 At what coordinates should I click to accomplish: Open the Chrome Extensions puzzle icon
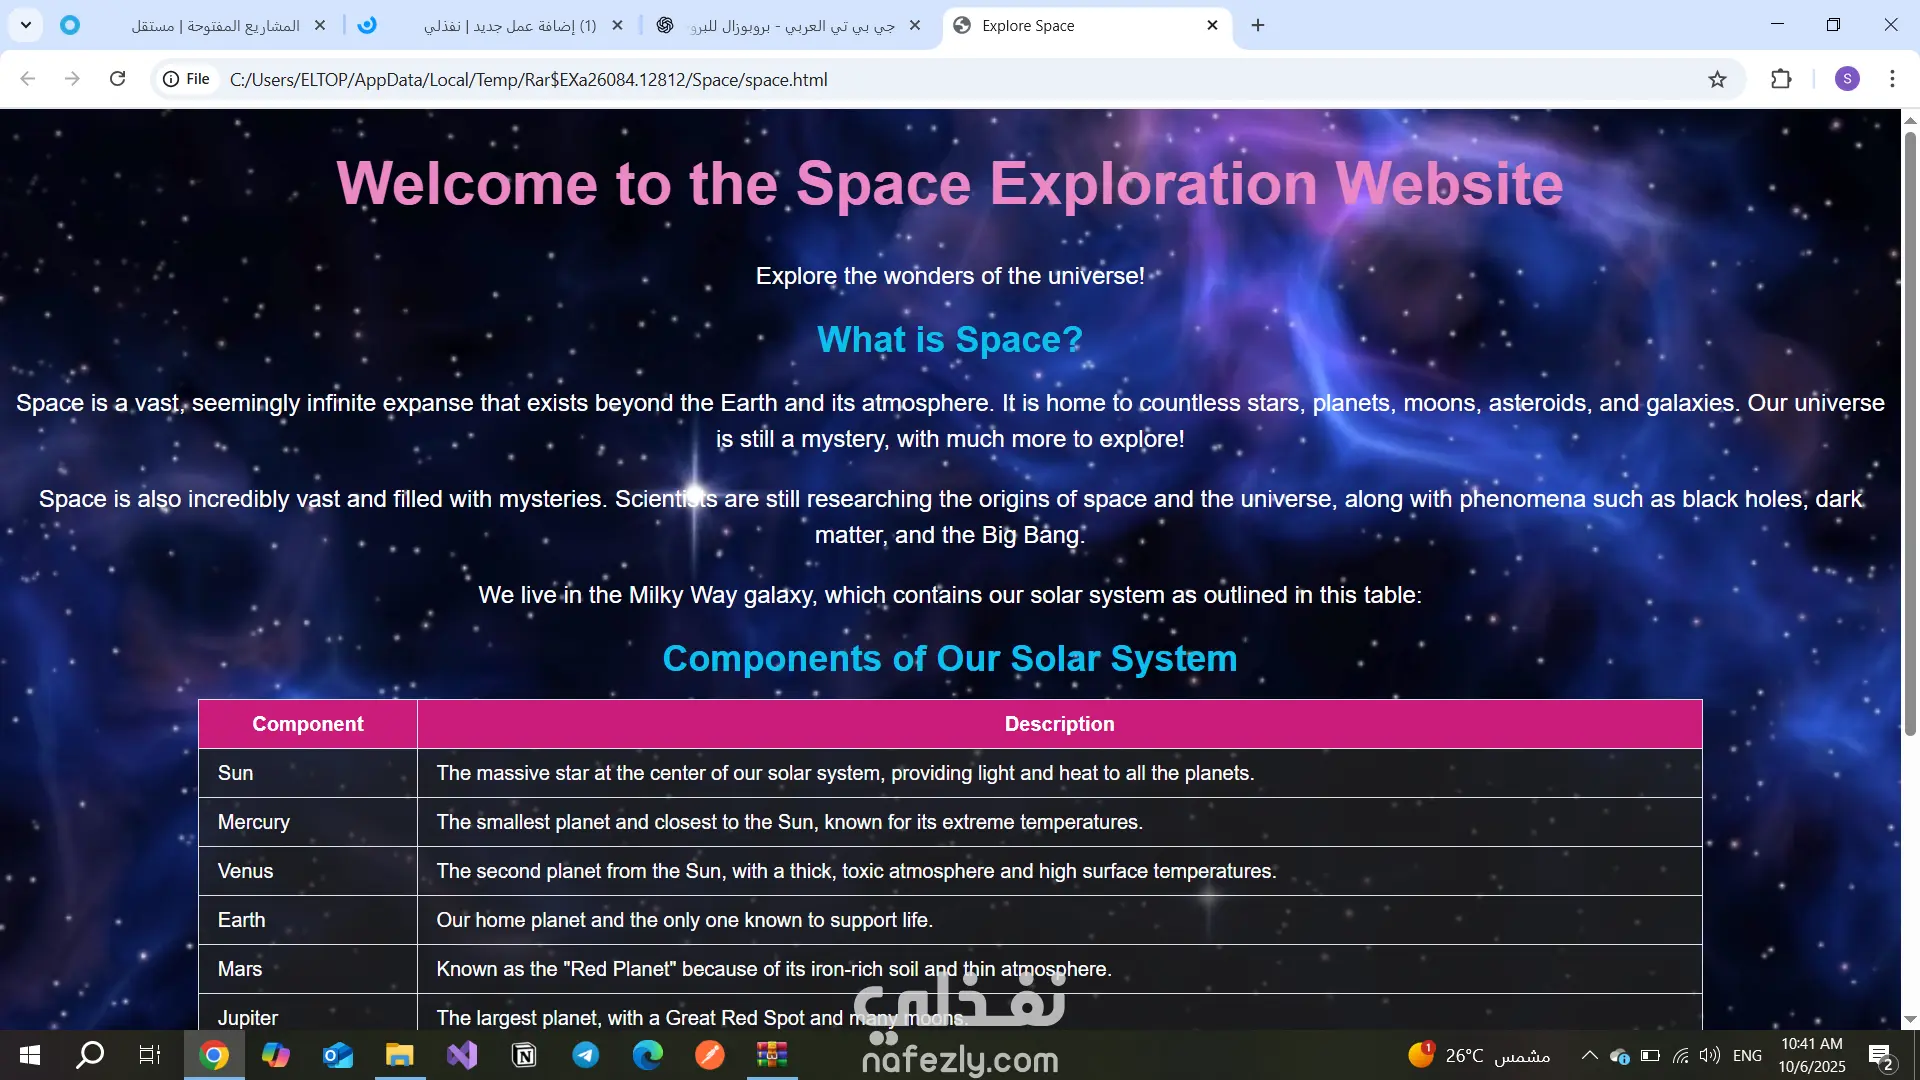1781,79
